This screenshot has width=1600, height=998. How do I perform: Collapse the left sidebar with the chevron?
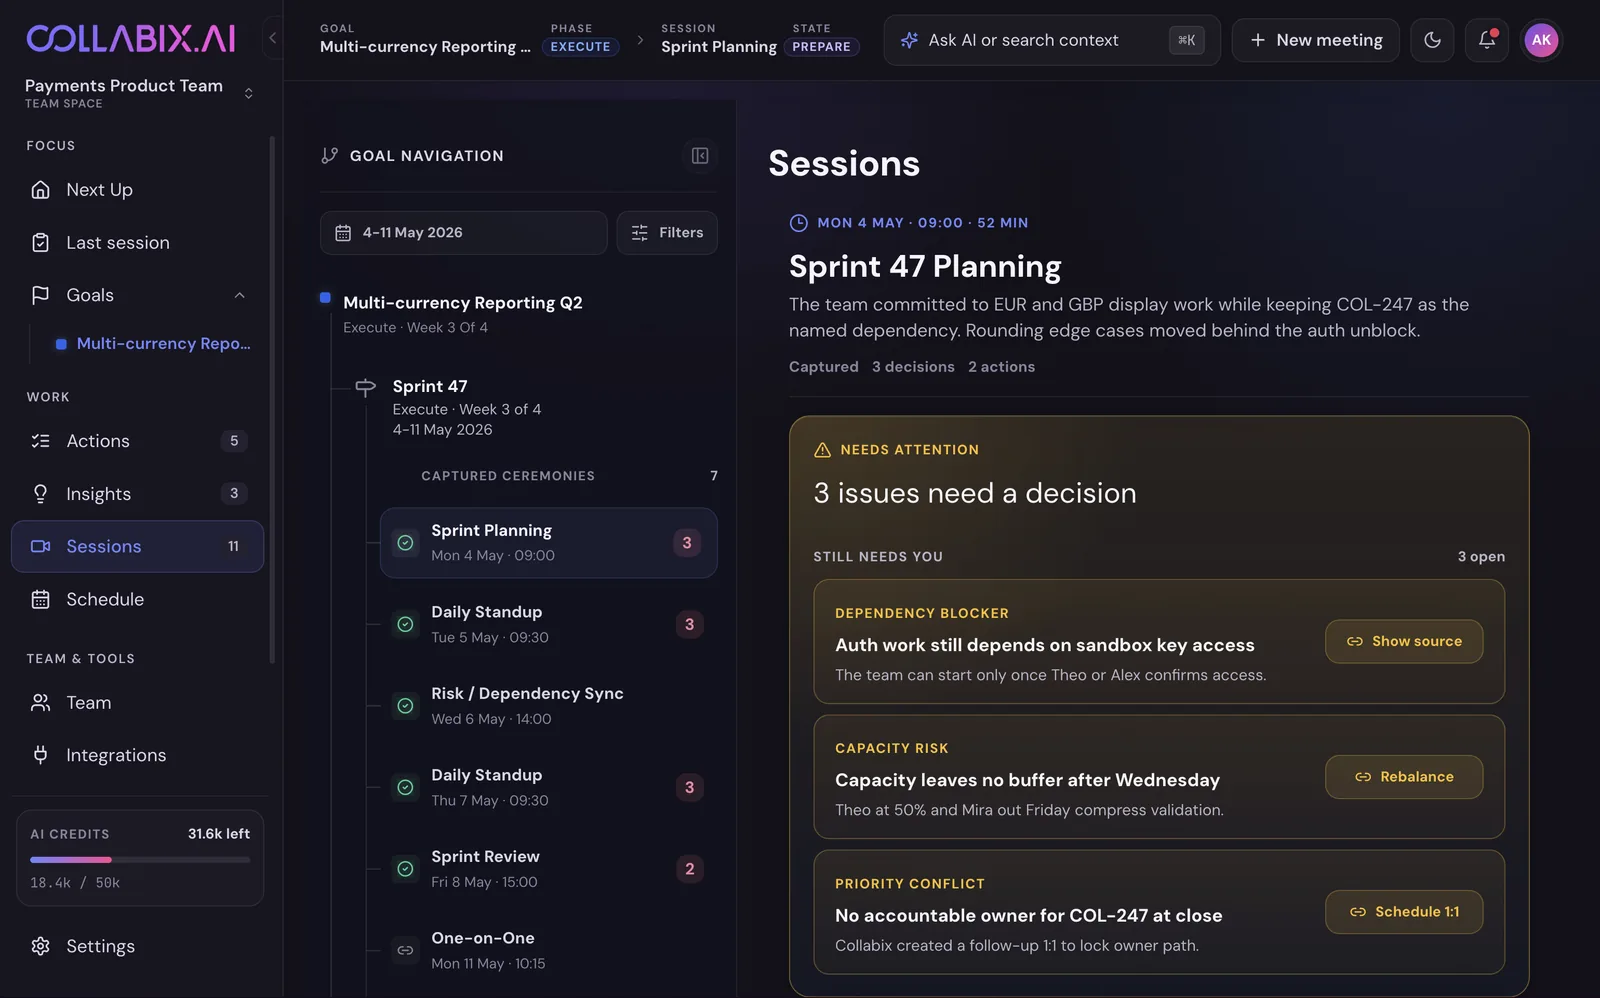tap(272, 39)
